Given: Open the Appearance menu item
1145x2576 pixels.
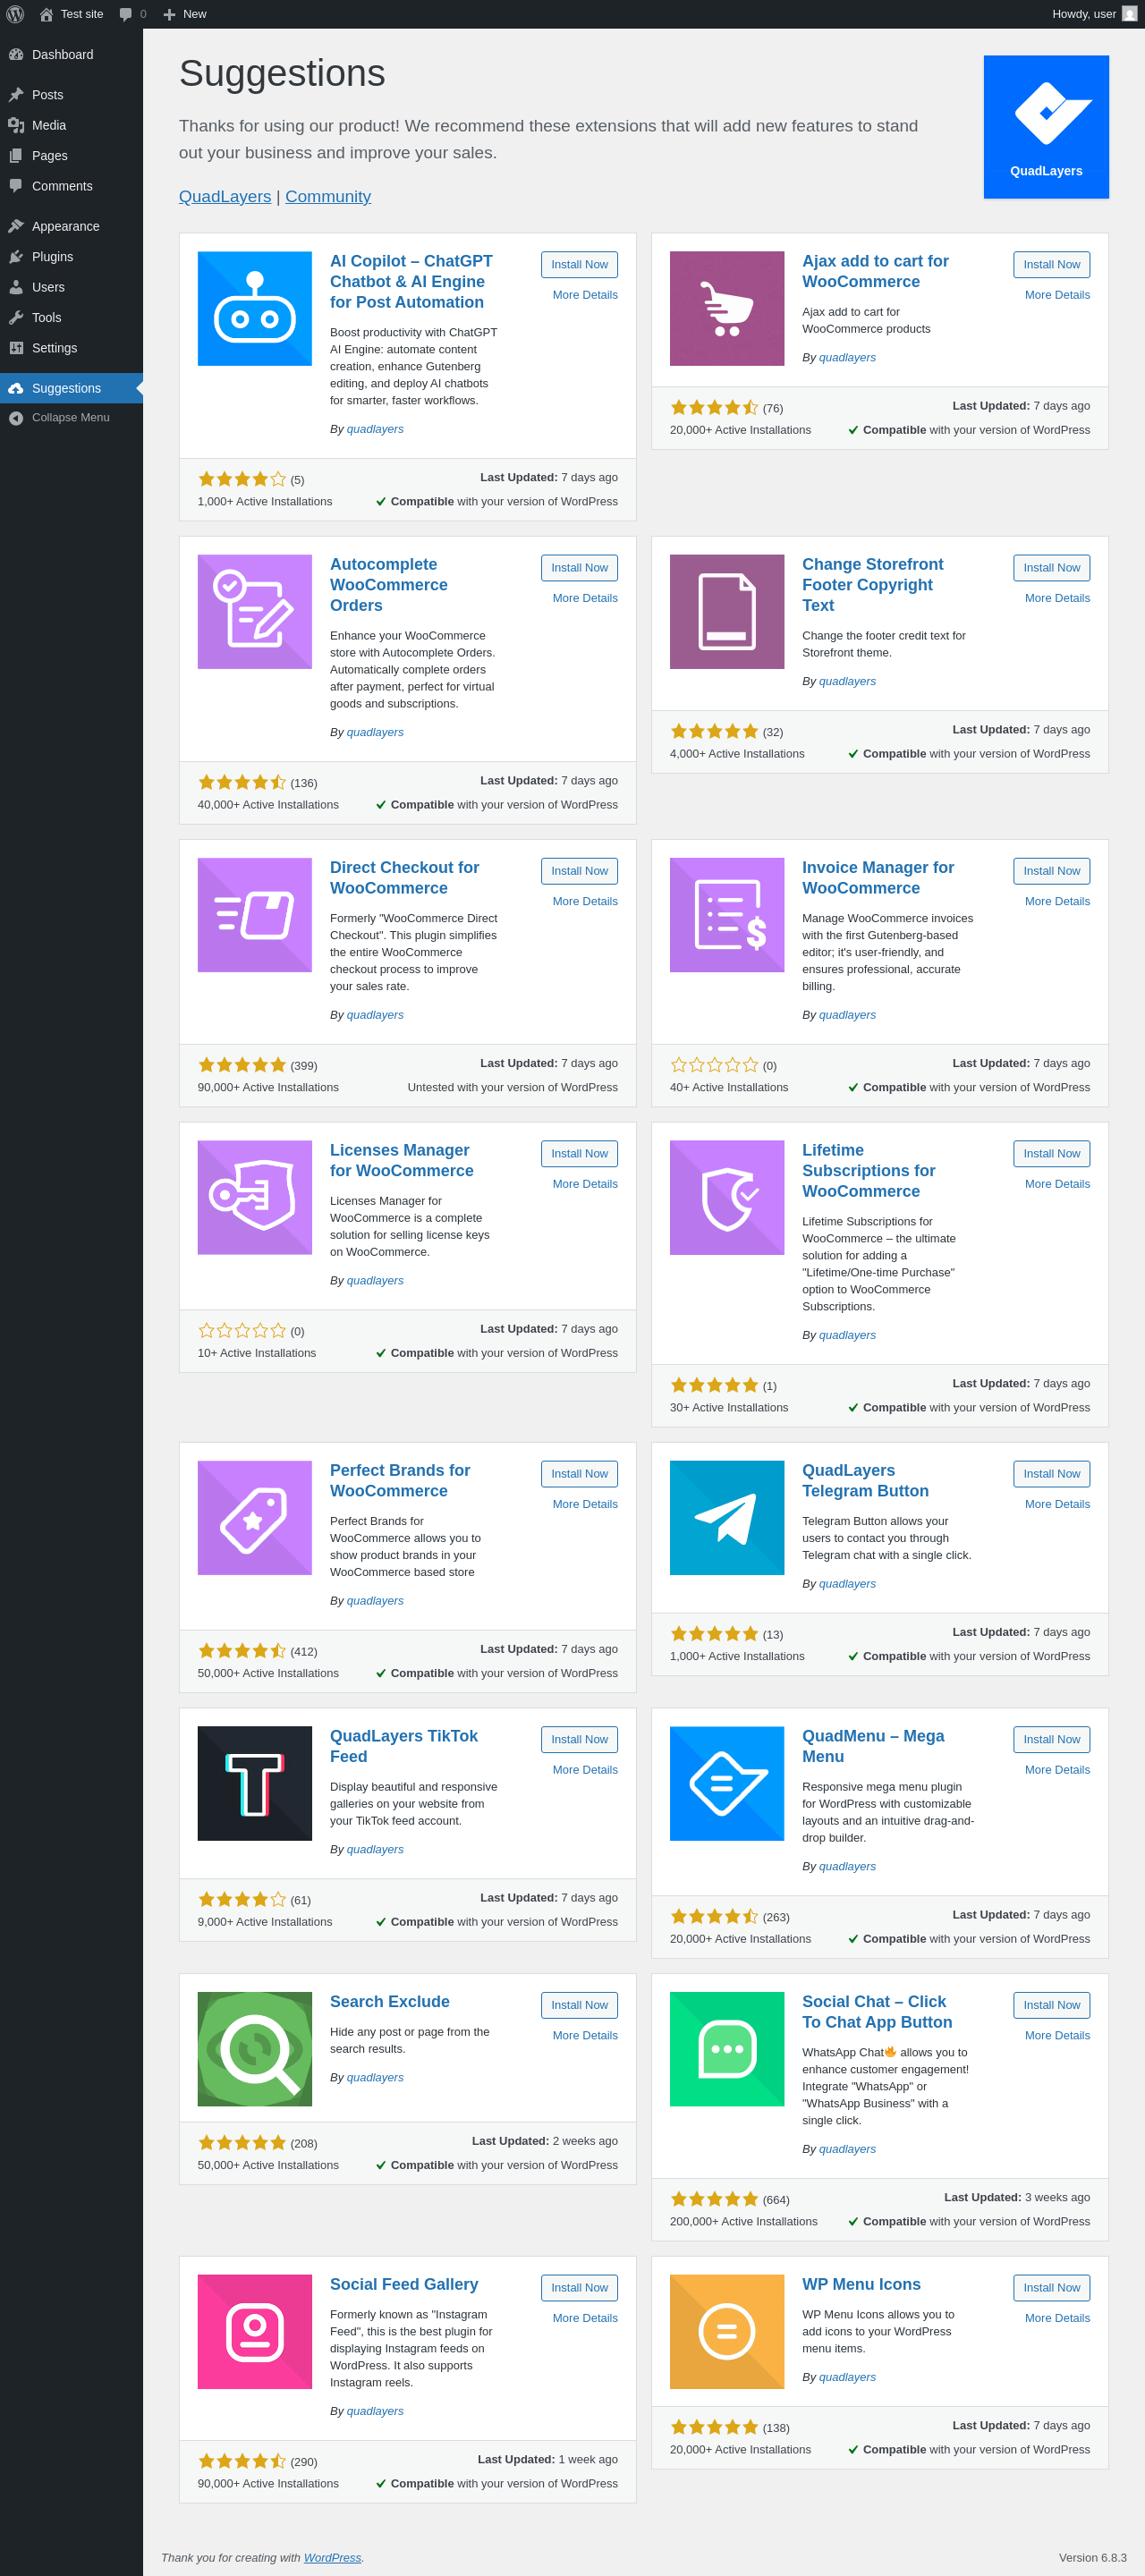Looking at the screenshot, I should tap(65, 226).
